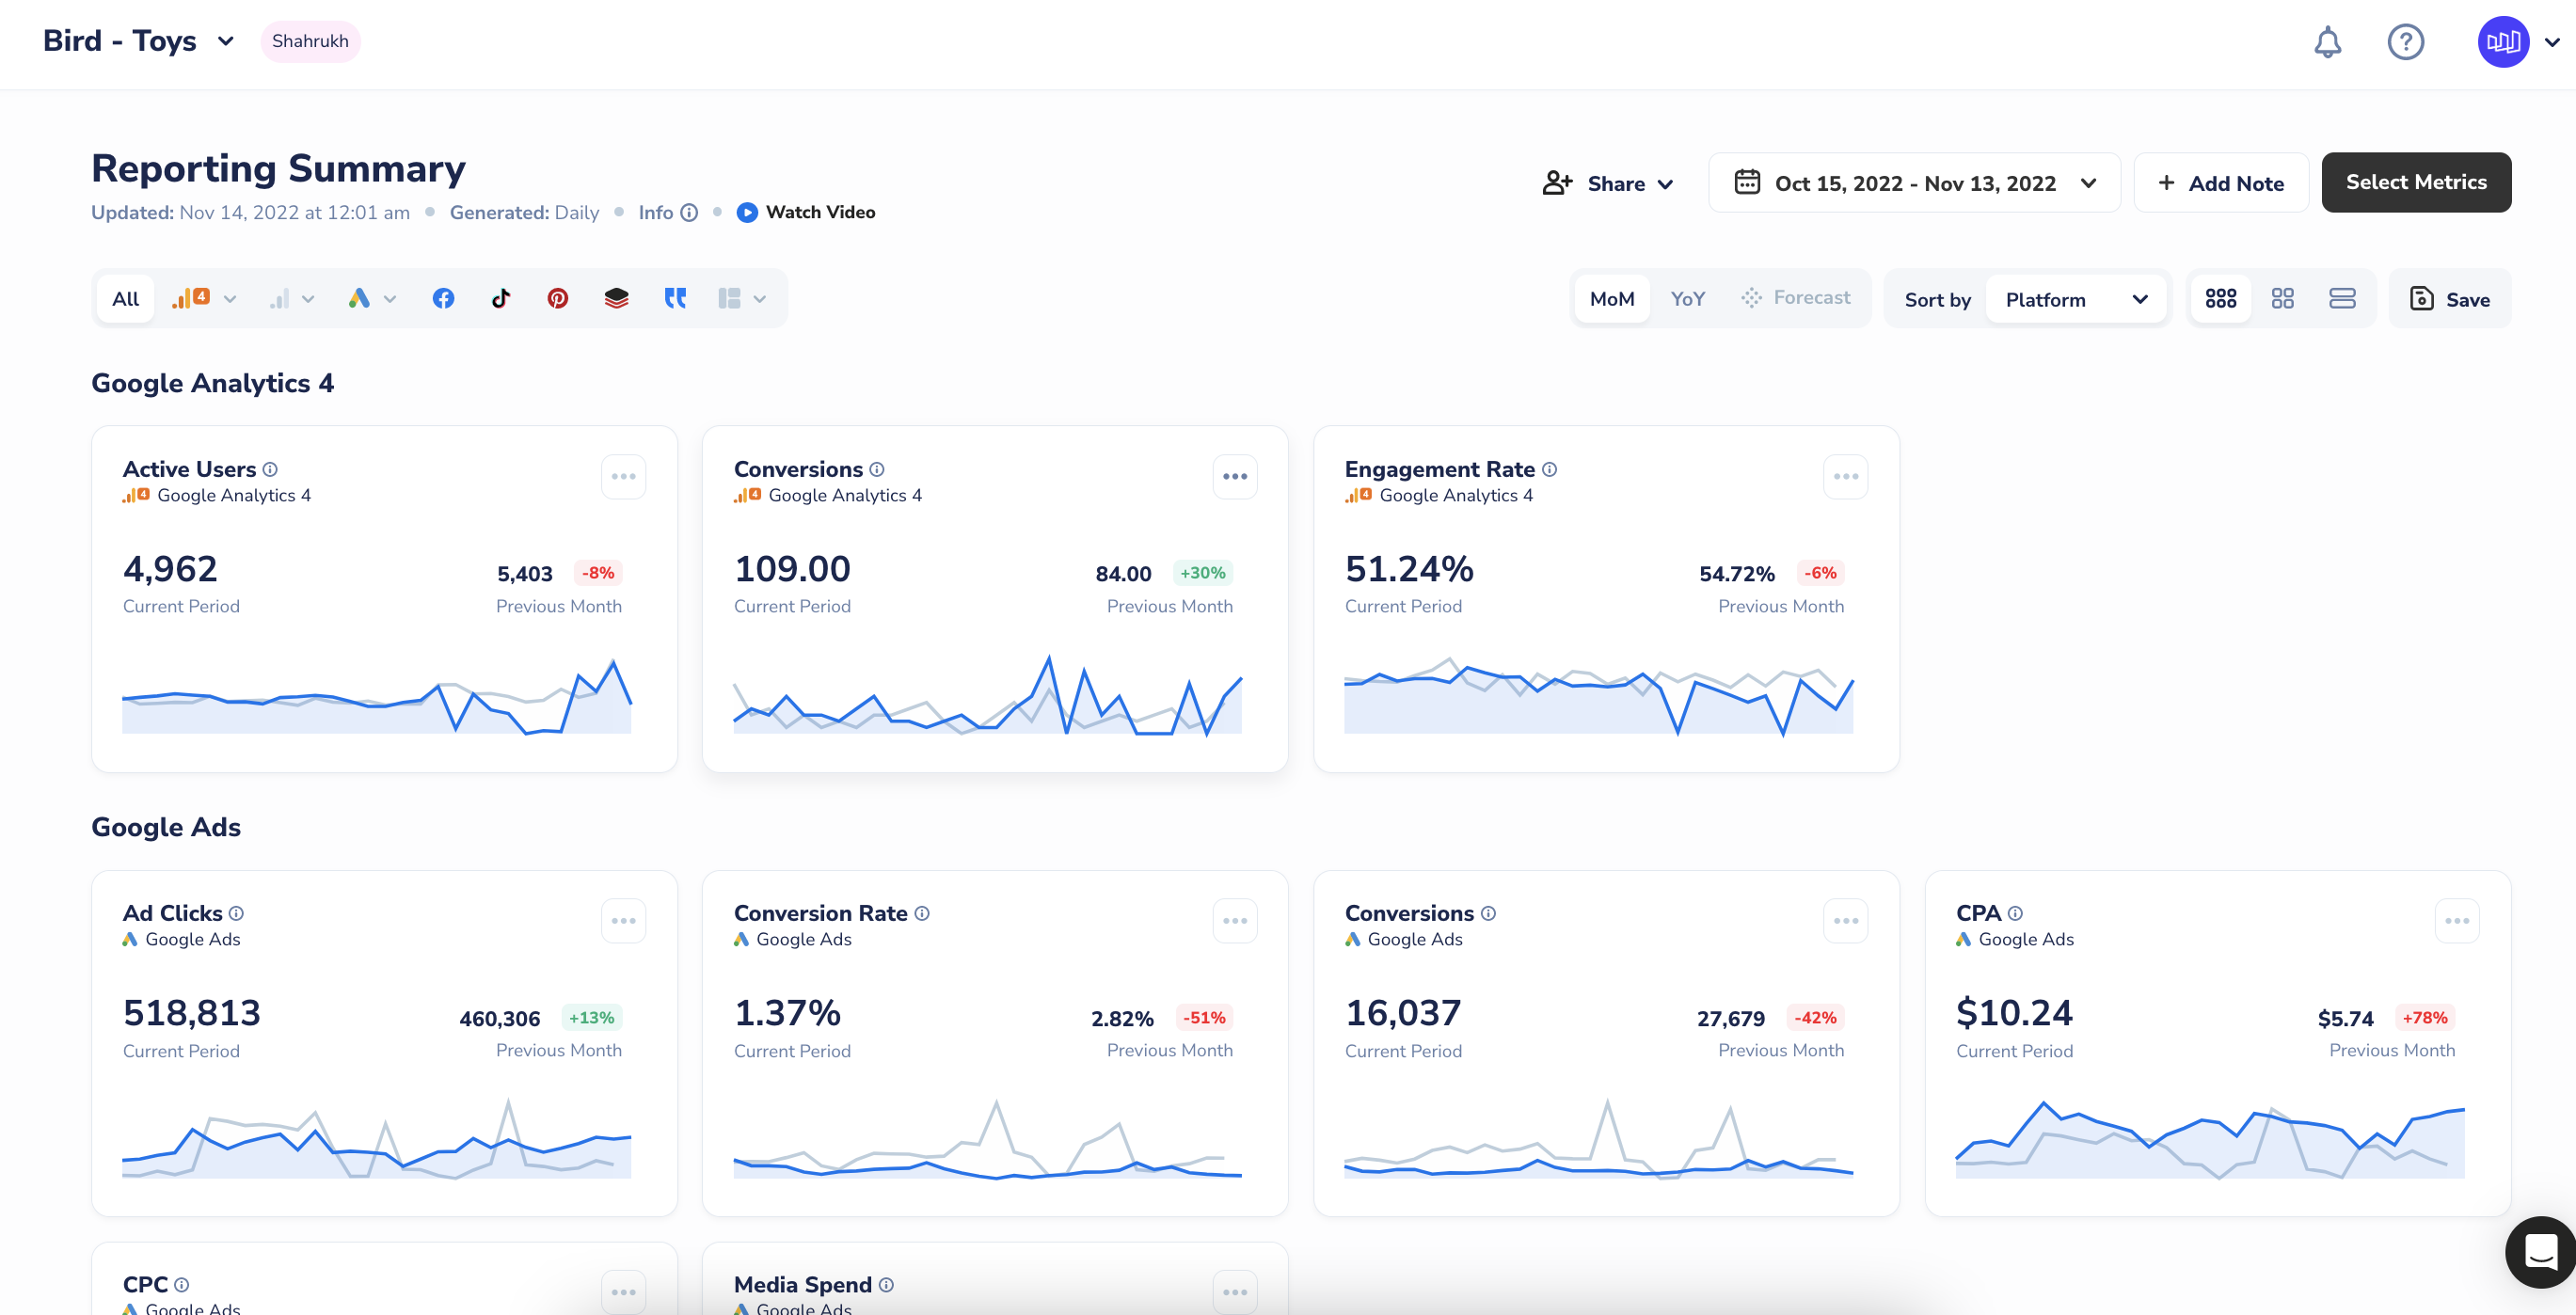Open the GA4 Conversions info icon
This screenshot has height=1315, width=2576.
(x=877, y=469)
